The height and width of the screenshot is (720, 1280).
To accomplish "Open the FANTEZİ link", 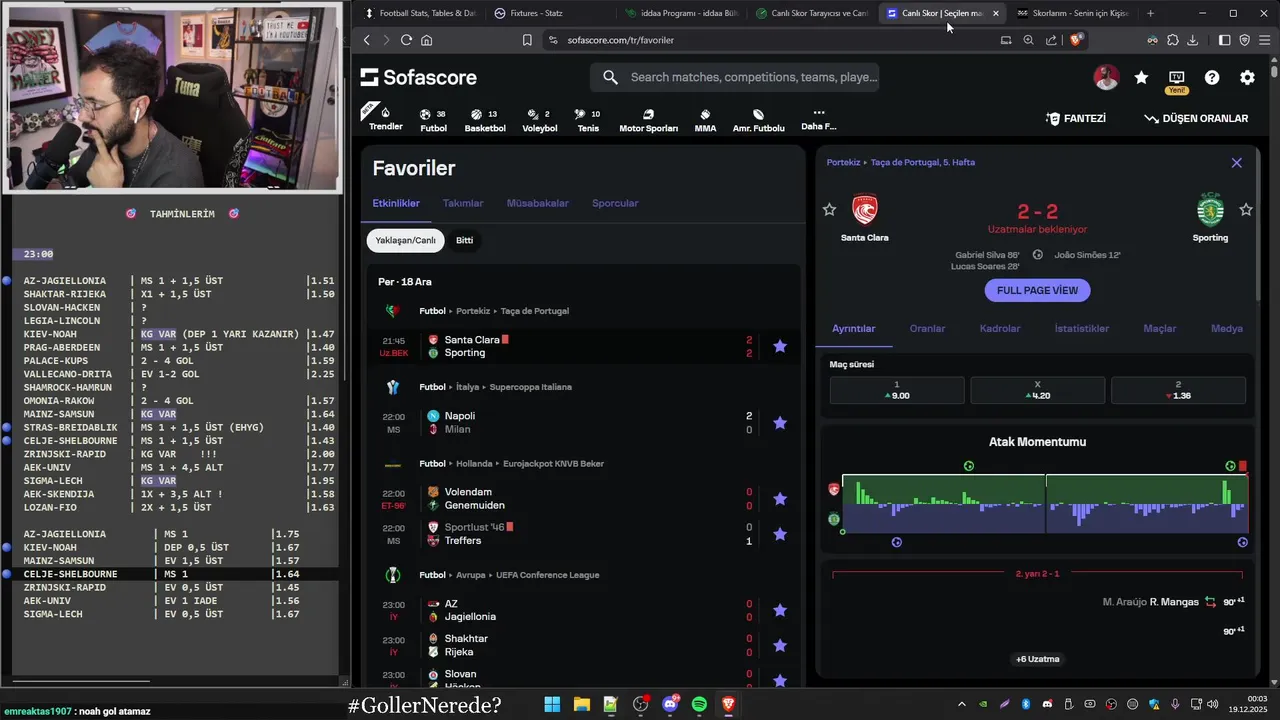I will tap(1076, 118).
